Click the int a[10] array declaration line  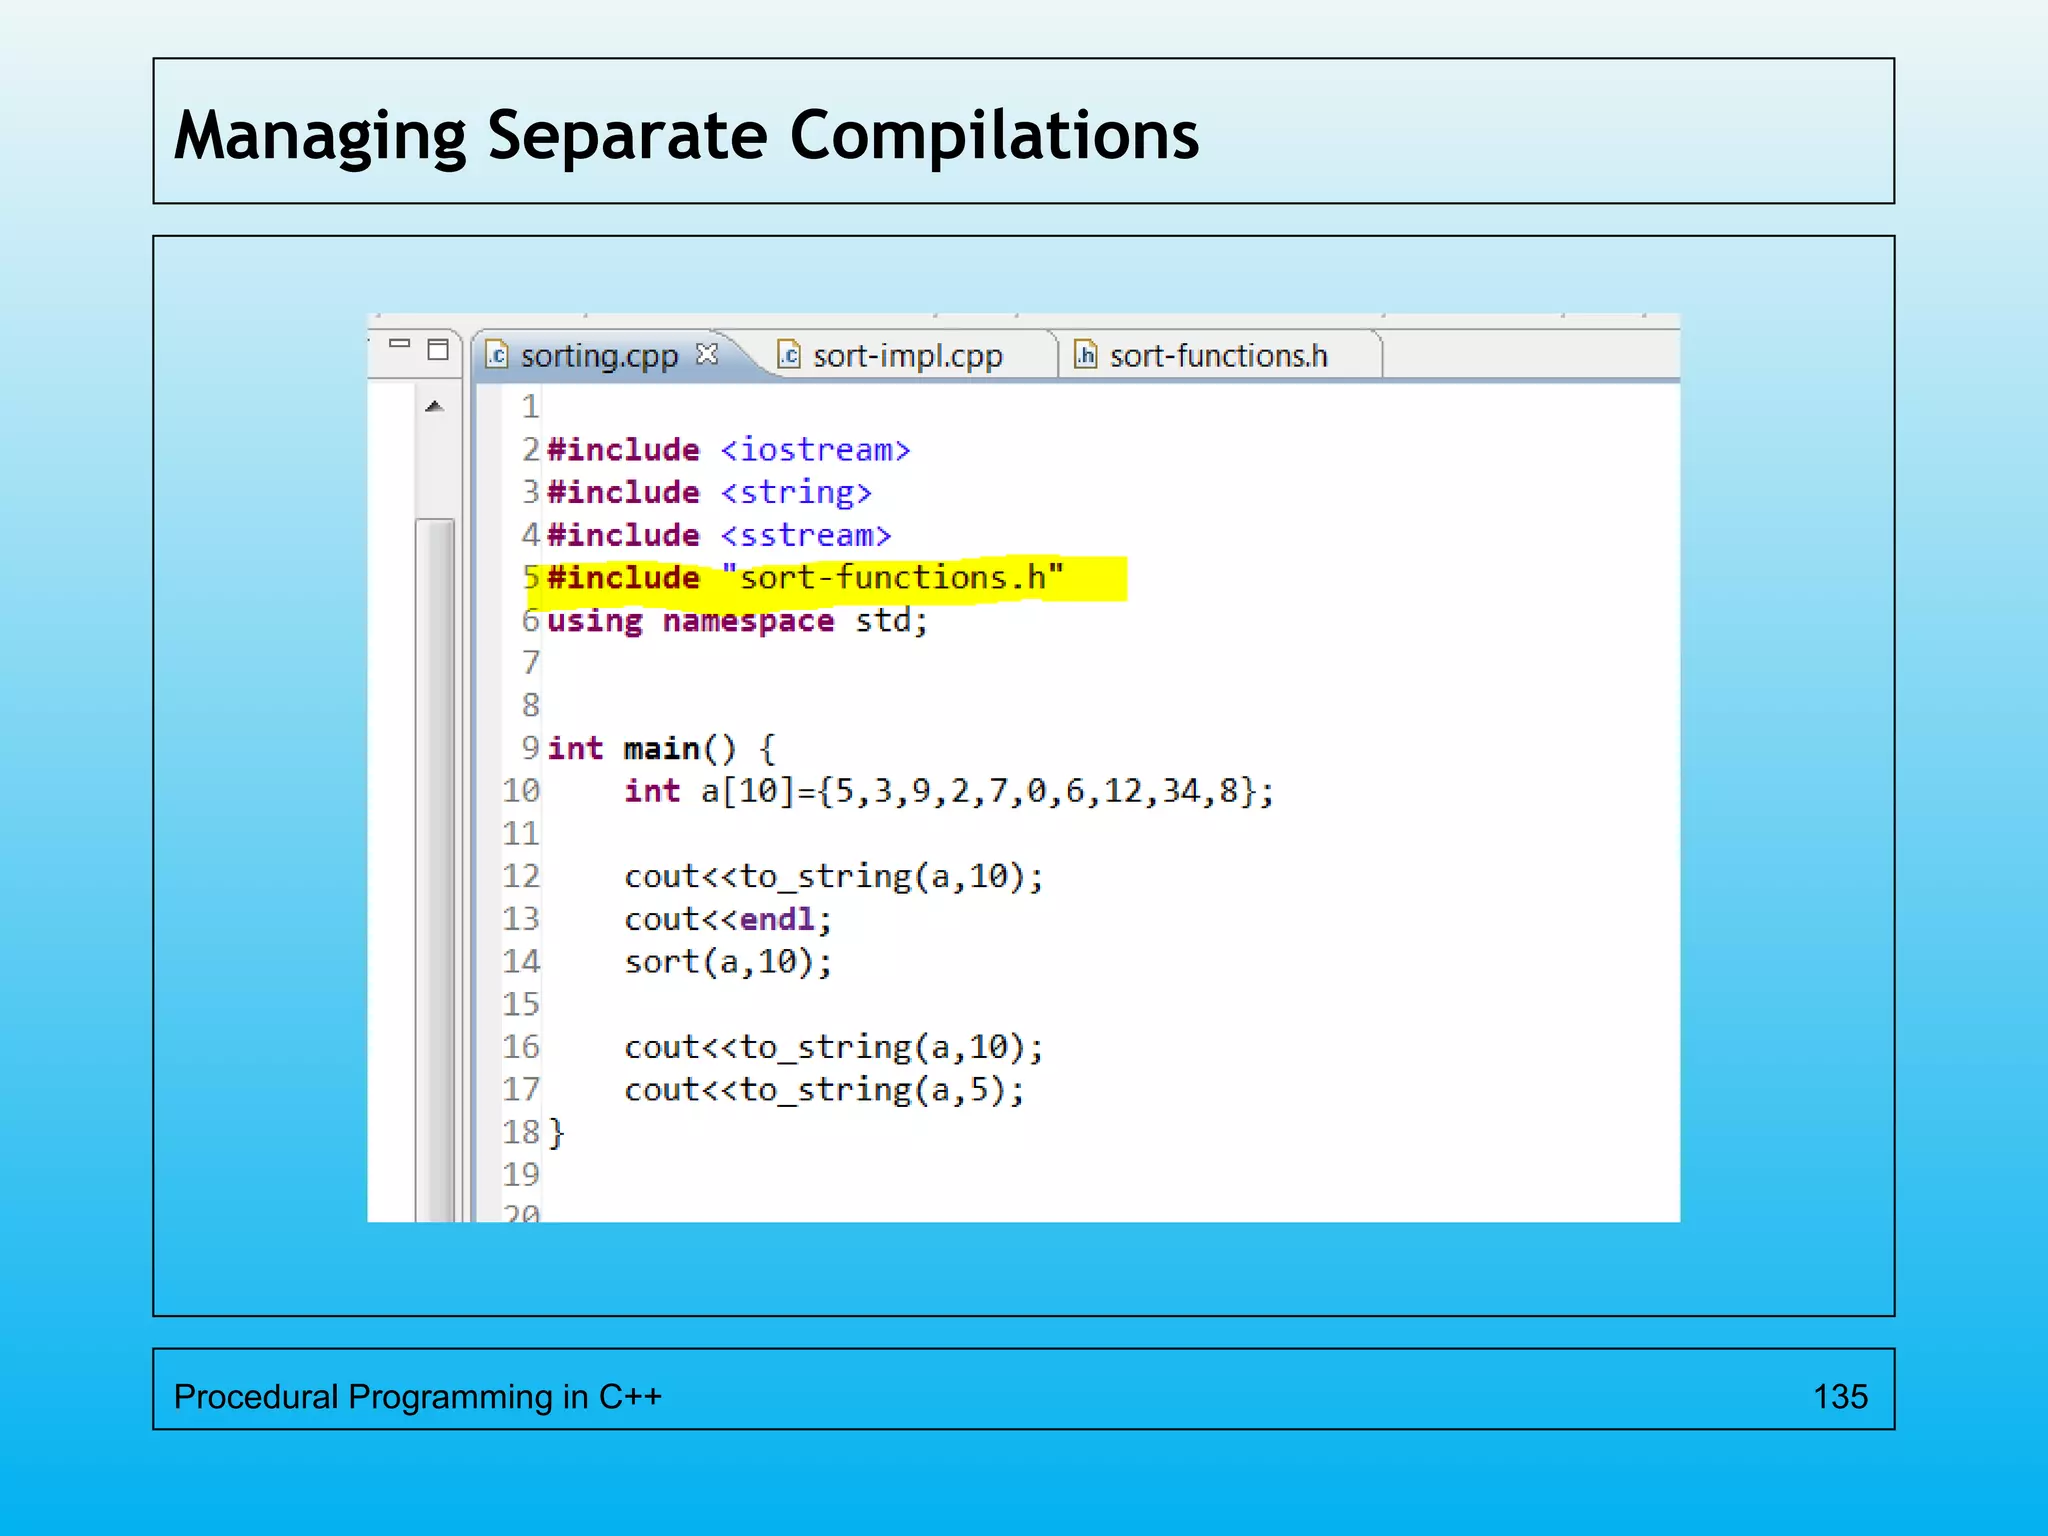[949, 792]
